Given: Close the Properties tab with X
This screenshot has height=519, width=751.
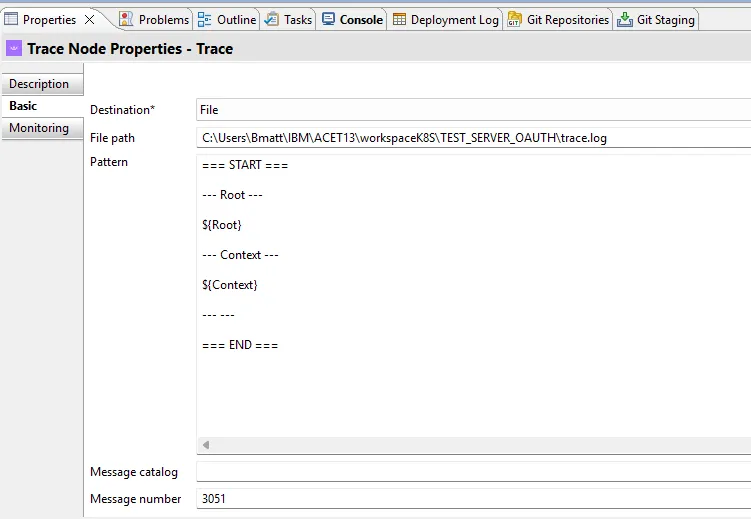Looking at the screenshot, I should pos(89,20).
